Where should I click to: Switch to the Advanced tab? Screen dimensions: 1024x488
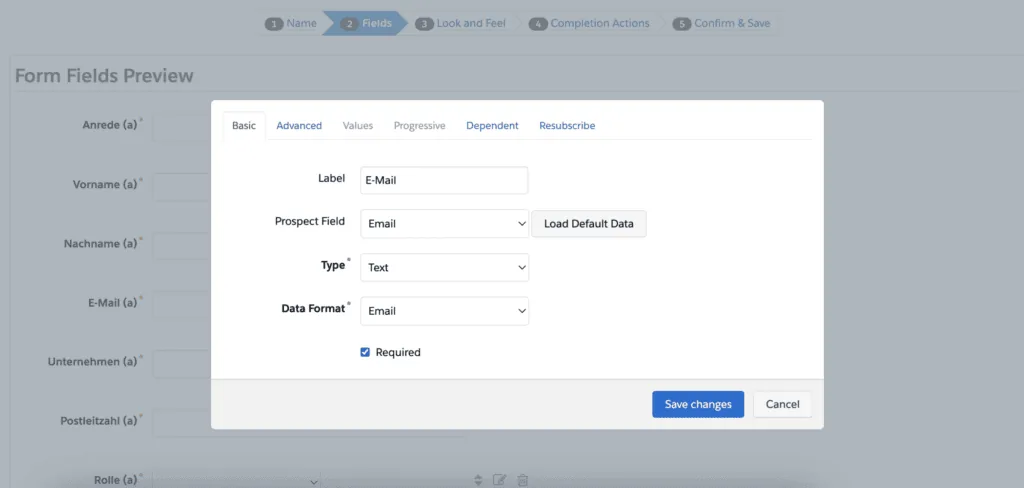pyautogui.click(x=299, y=125)
